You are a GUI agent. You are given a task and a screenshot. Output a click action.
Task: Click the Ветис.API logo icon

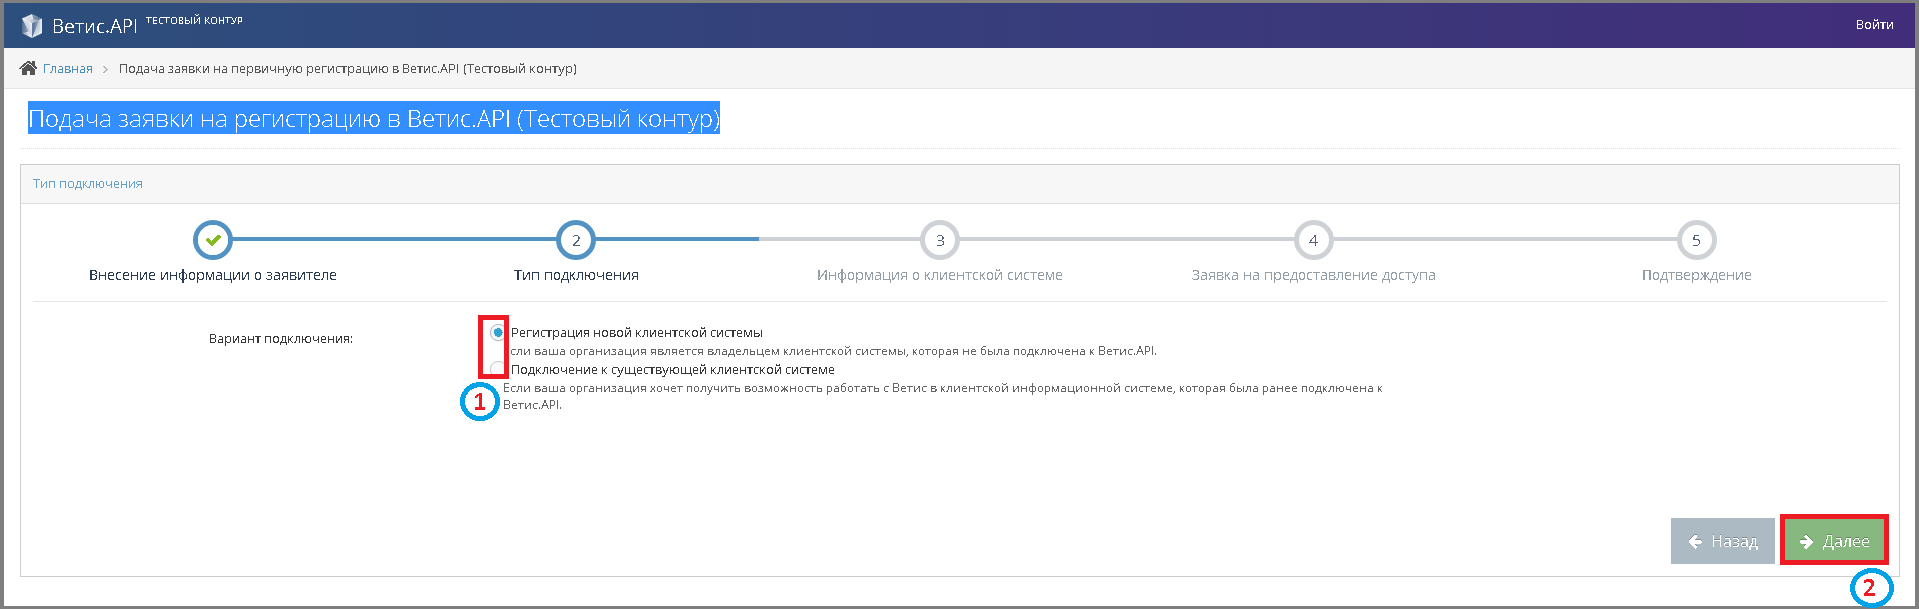(32, 25)
